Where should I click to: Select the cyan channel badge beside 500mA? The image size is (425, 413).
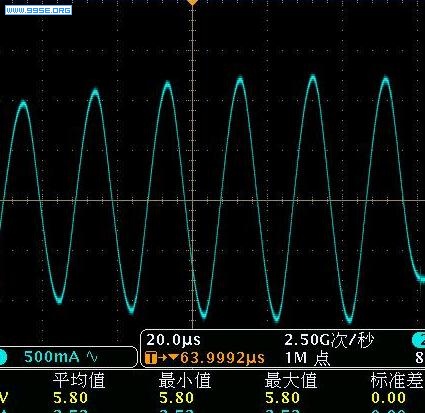click(x=3, y=357)
